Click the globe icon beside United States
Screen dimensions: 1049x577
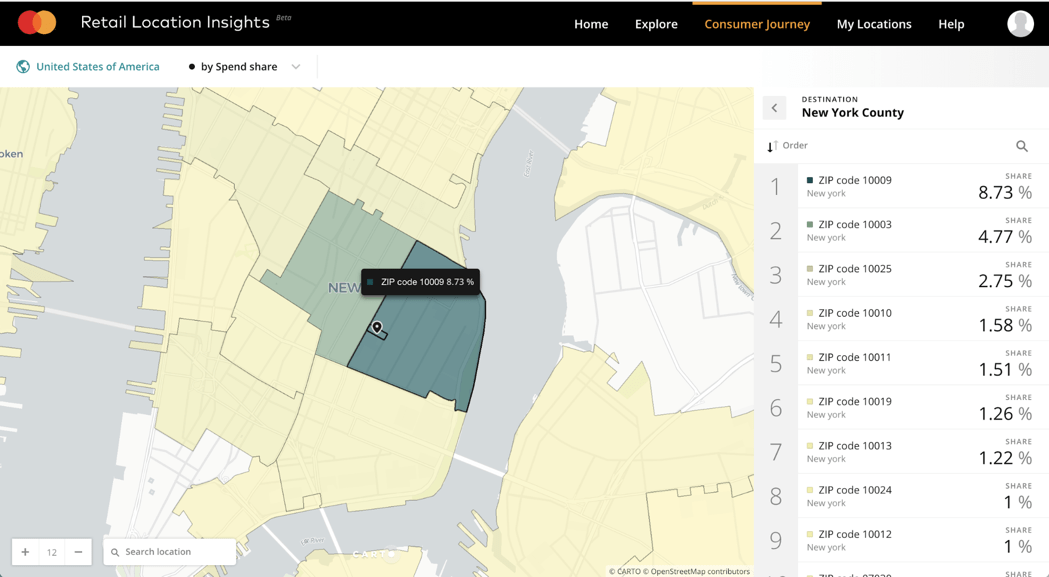(x=23, y=66)
